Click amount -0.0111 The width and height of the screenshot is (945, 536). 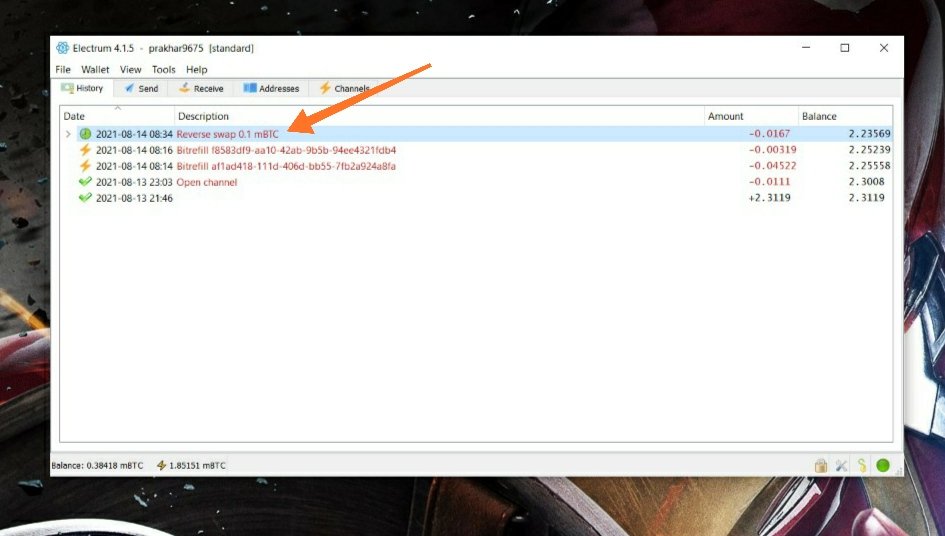click(769, 181)
